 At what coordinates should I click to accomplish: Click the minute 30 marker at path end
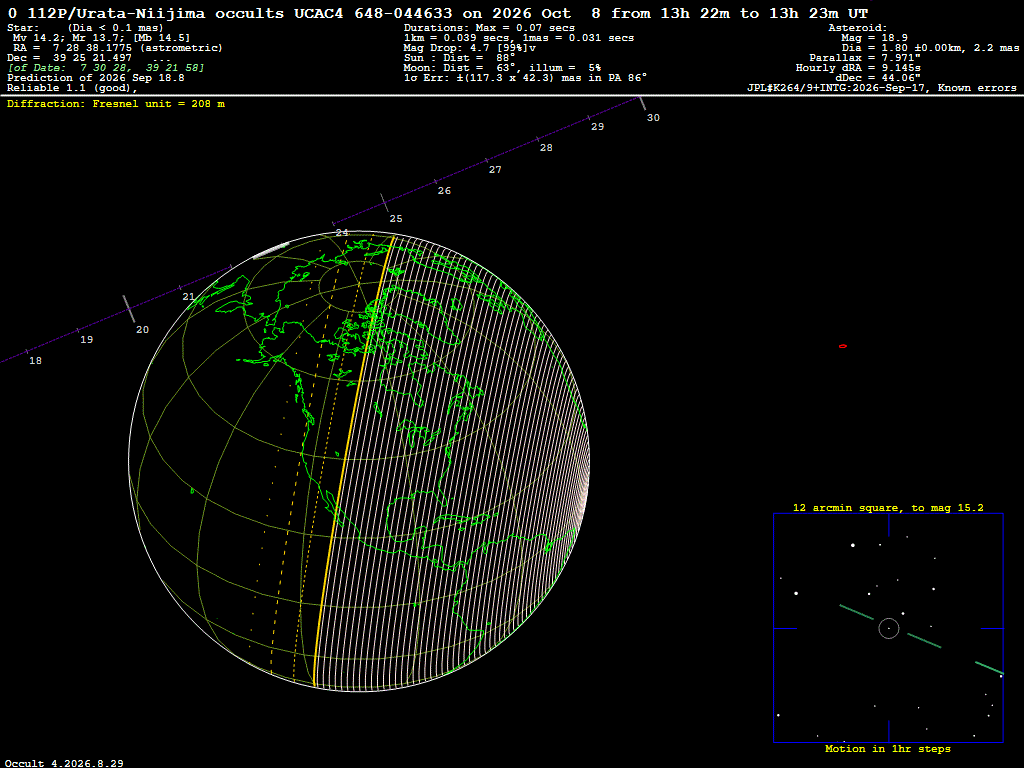[x=642, y=103]
